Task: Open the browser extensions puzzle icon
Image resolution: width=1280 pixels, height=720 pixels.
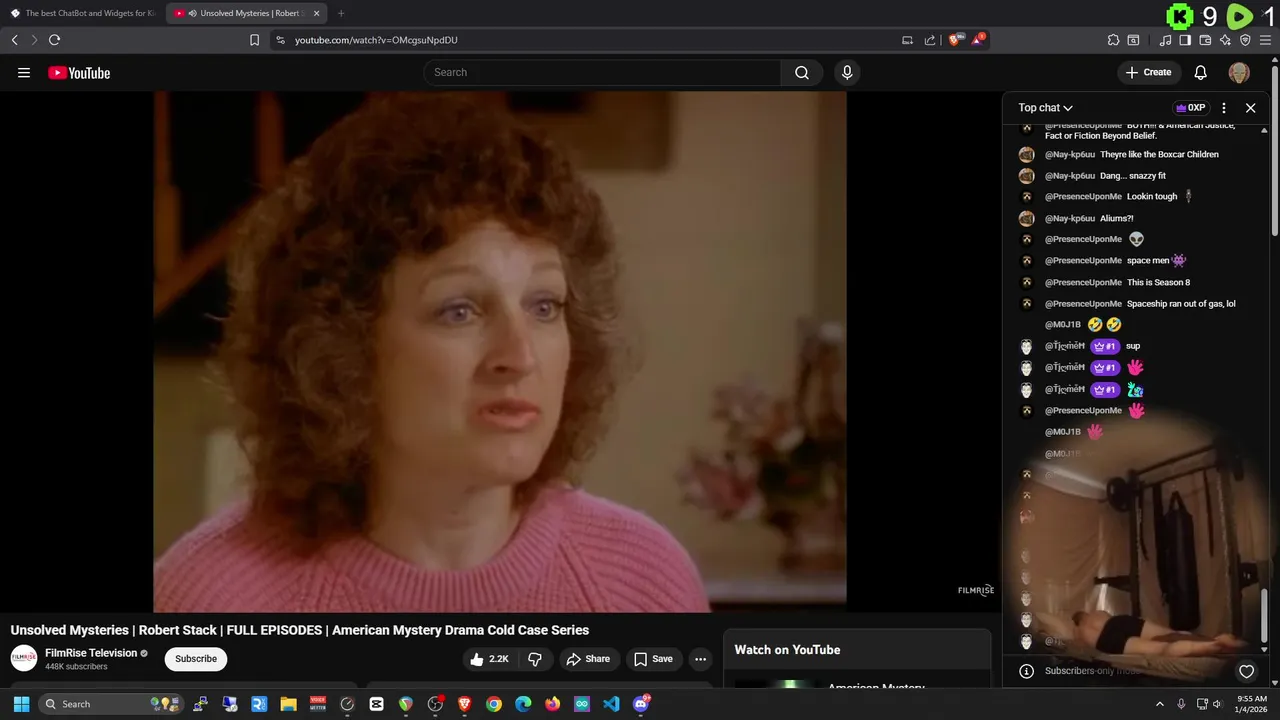Action: coord(1113,40)
